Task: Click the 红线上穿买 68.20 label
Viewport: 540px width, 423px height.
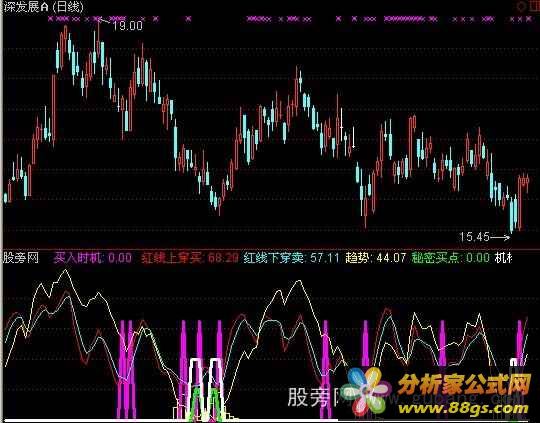Action: click(190, 258)
